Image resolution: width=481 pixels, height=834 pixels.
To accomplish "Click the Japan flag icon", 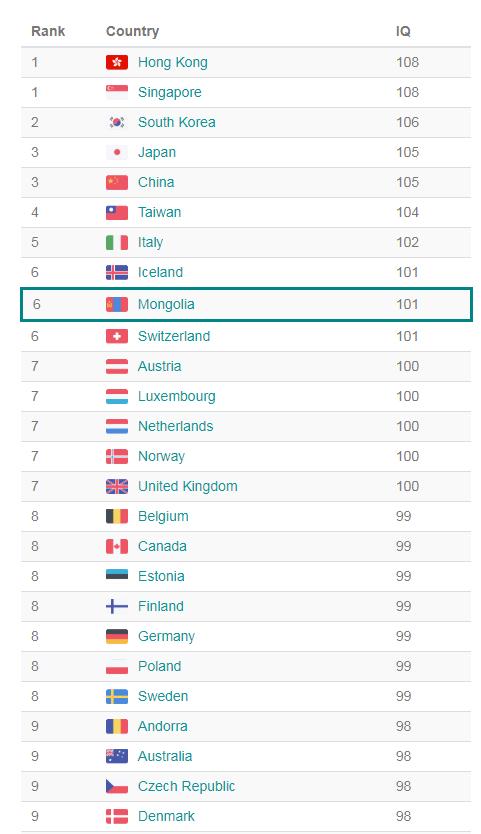I will point(117,152).
